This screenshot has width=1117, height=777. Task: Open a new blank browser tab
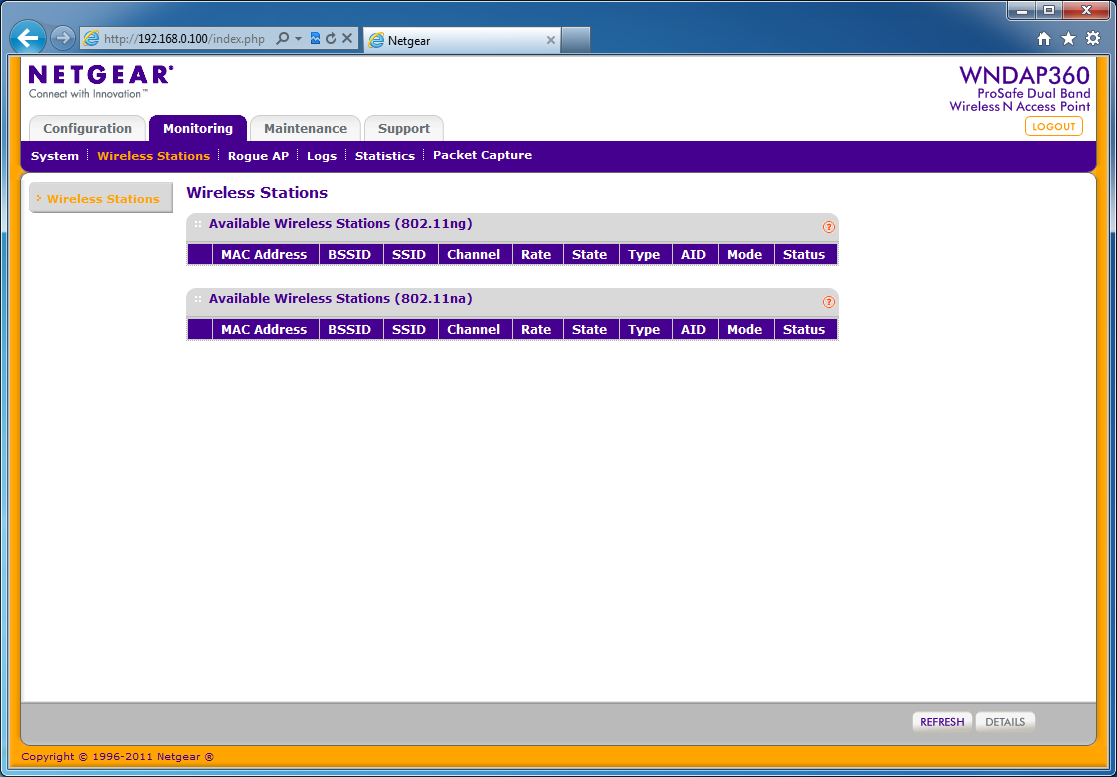576,41
